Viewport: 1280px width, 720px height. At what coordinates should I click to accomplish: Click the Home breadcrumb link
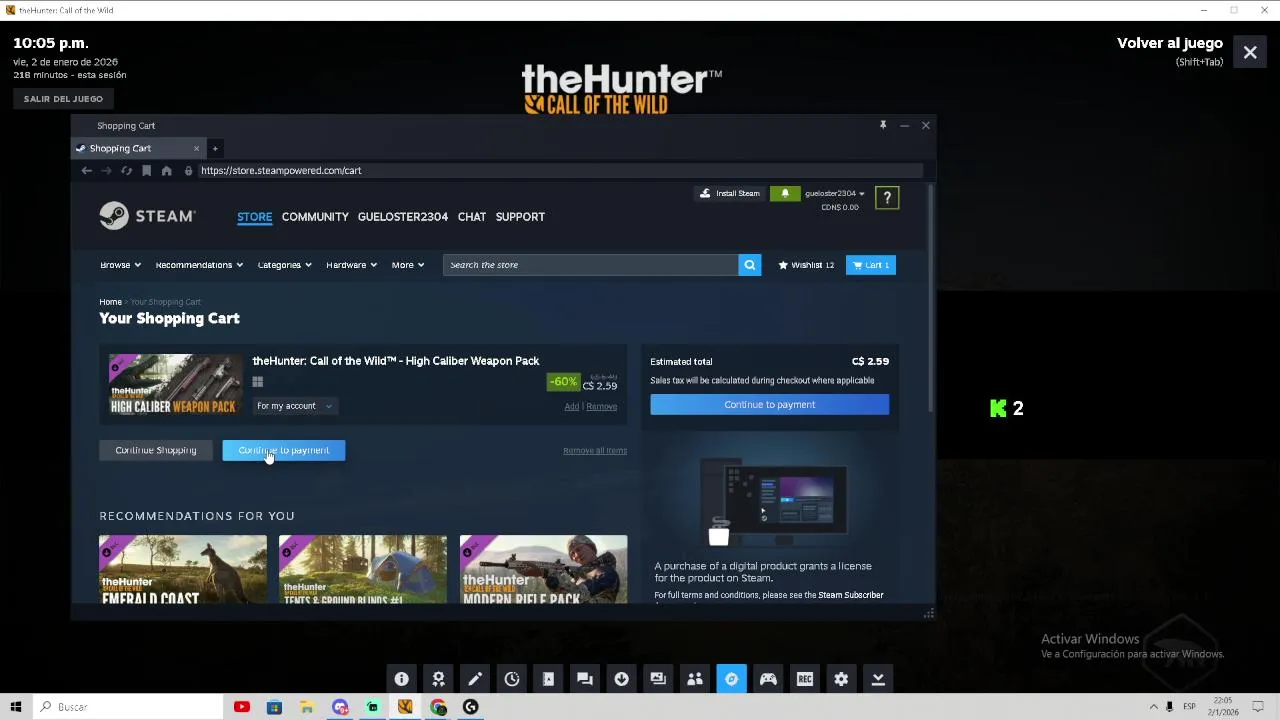(110, 302)
